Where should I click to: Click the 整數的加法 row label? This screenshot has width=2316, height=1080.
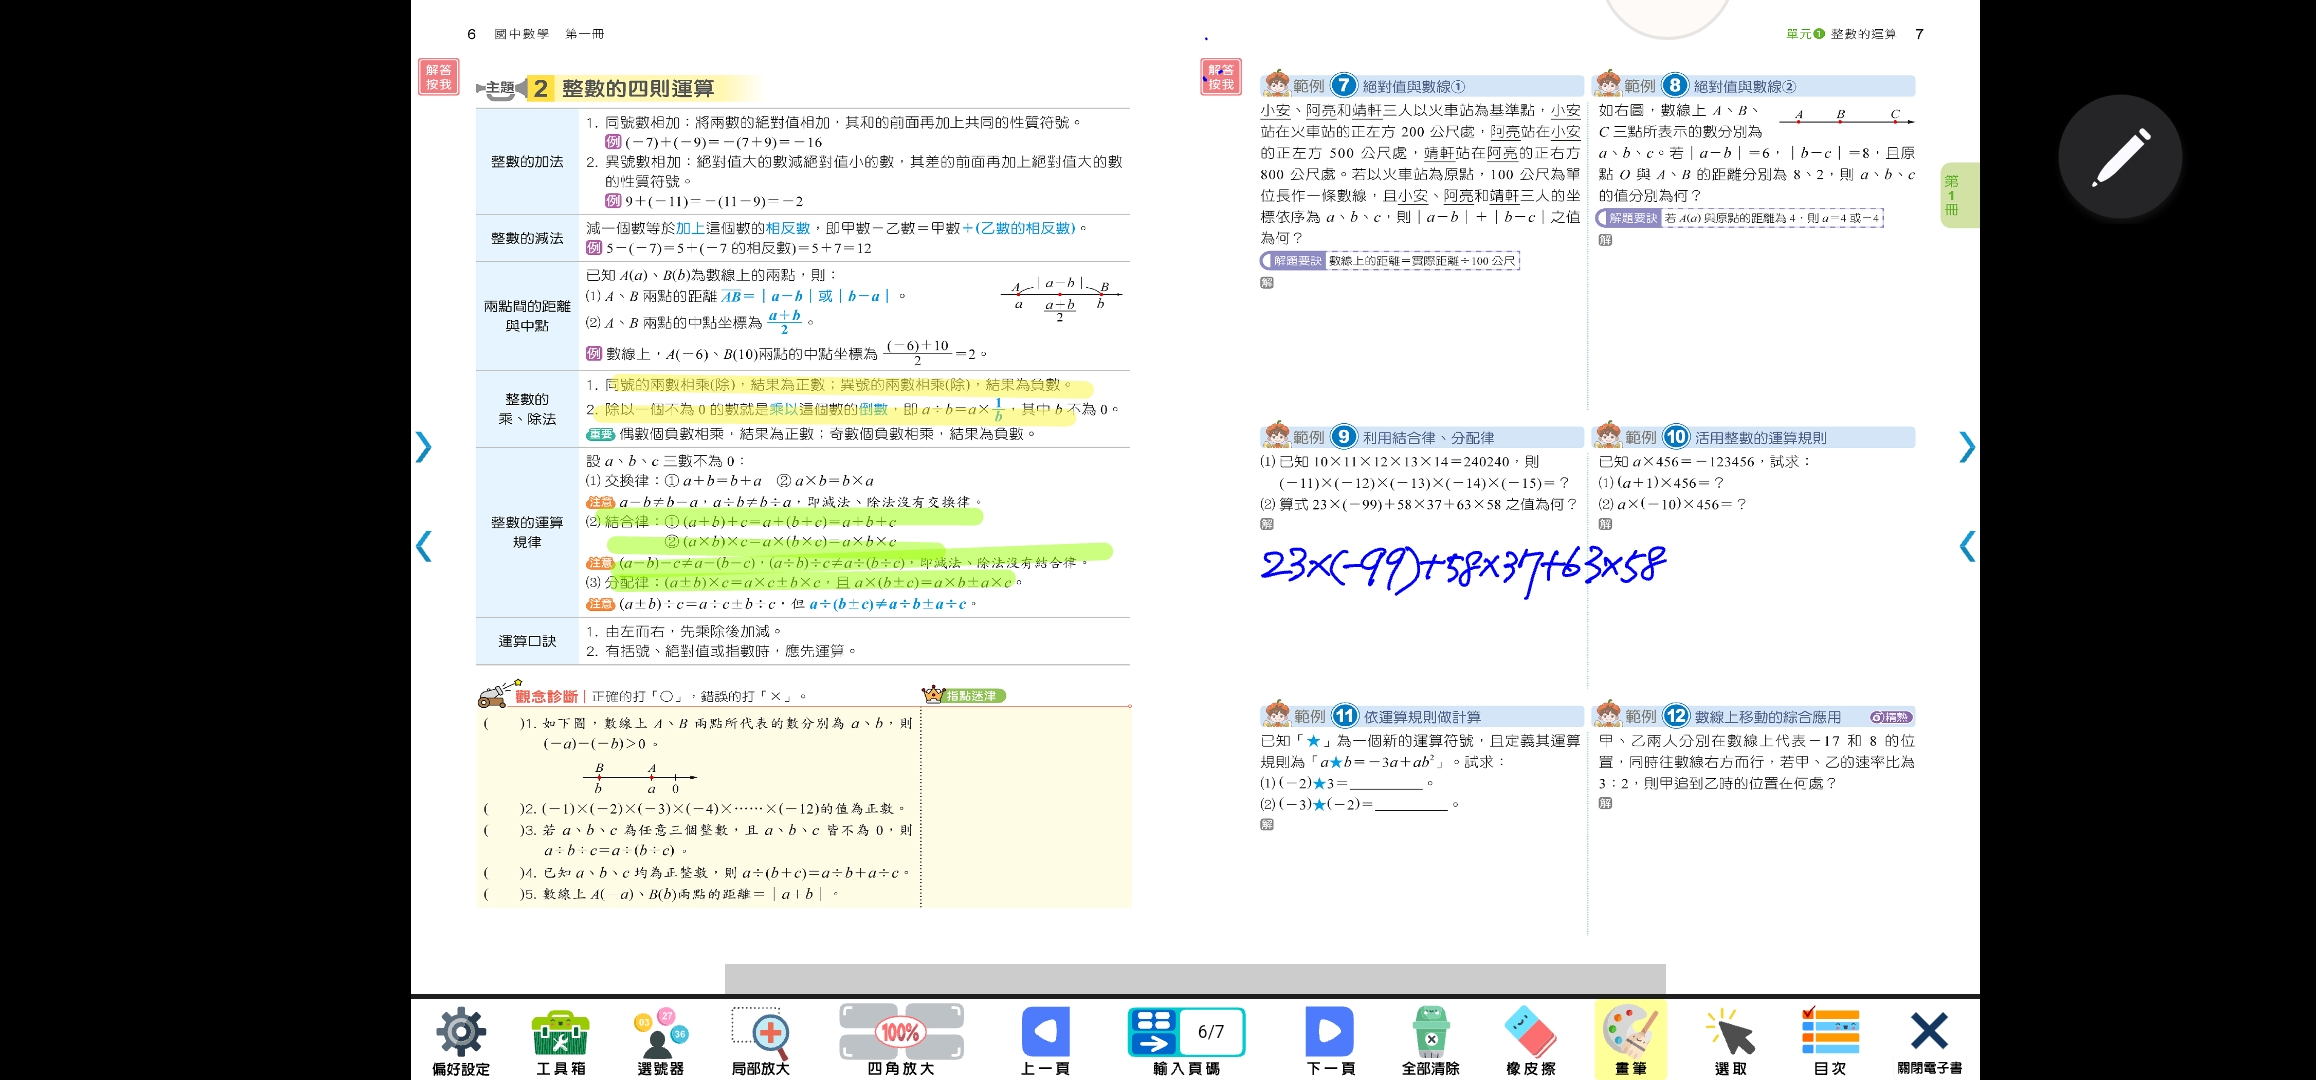(x=527, y=161)
